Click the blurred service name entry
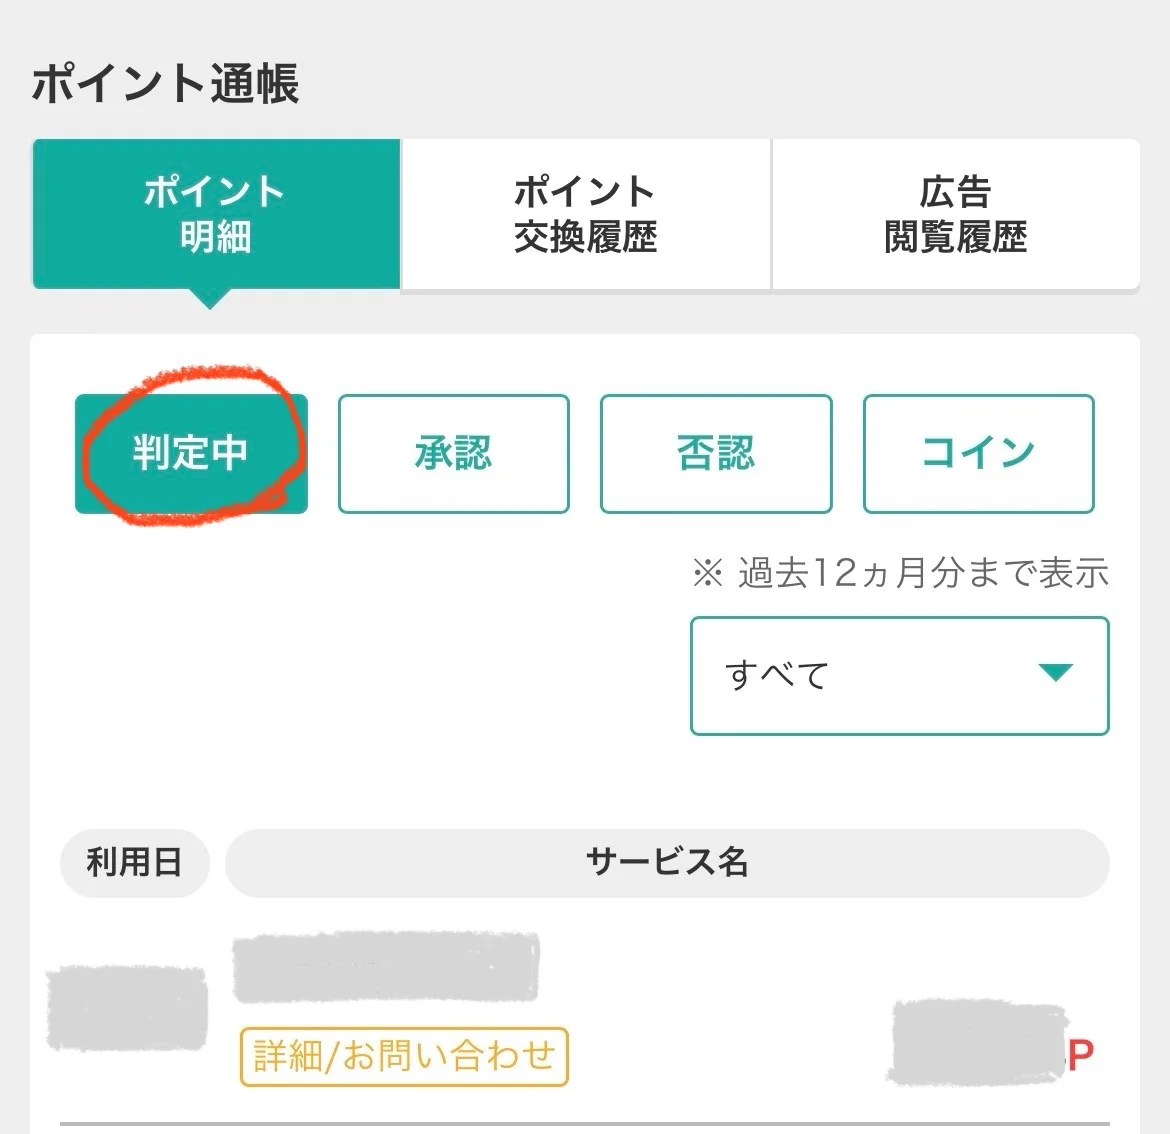Image resolution: width=1170 pixels, height=1134 pixels. [x=386, y=968]
